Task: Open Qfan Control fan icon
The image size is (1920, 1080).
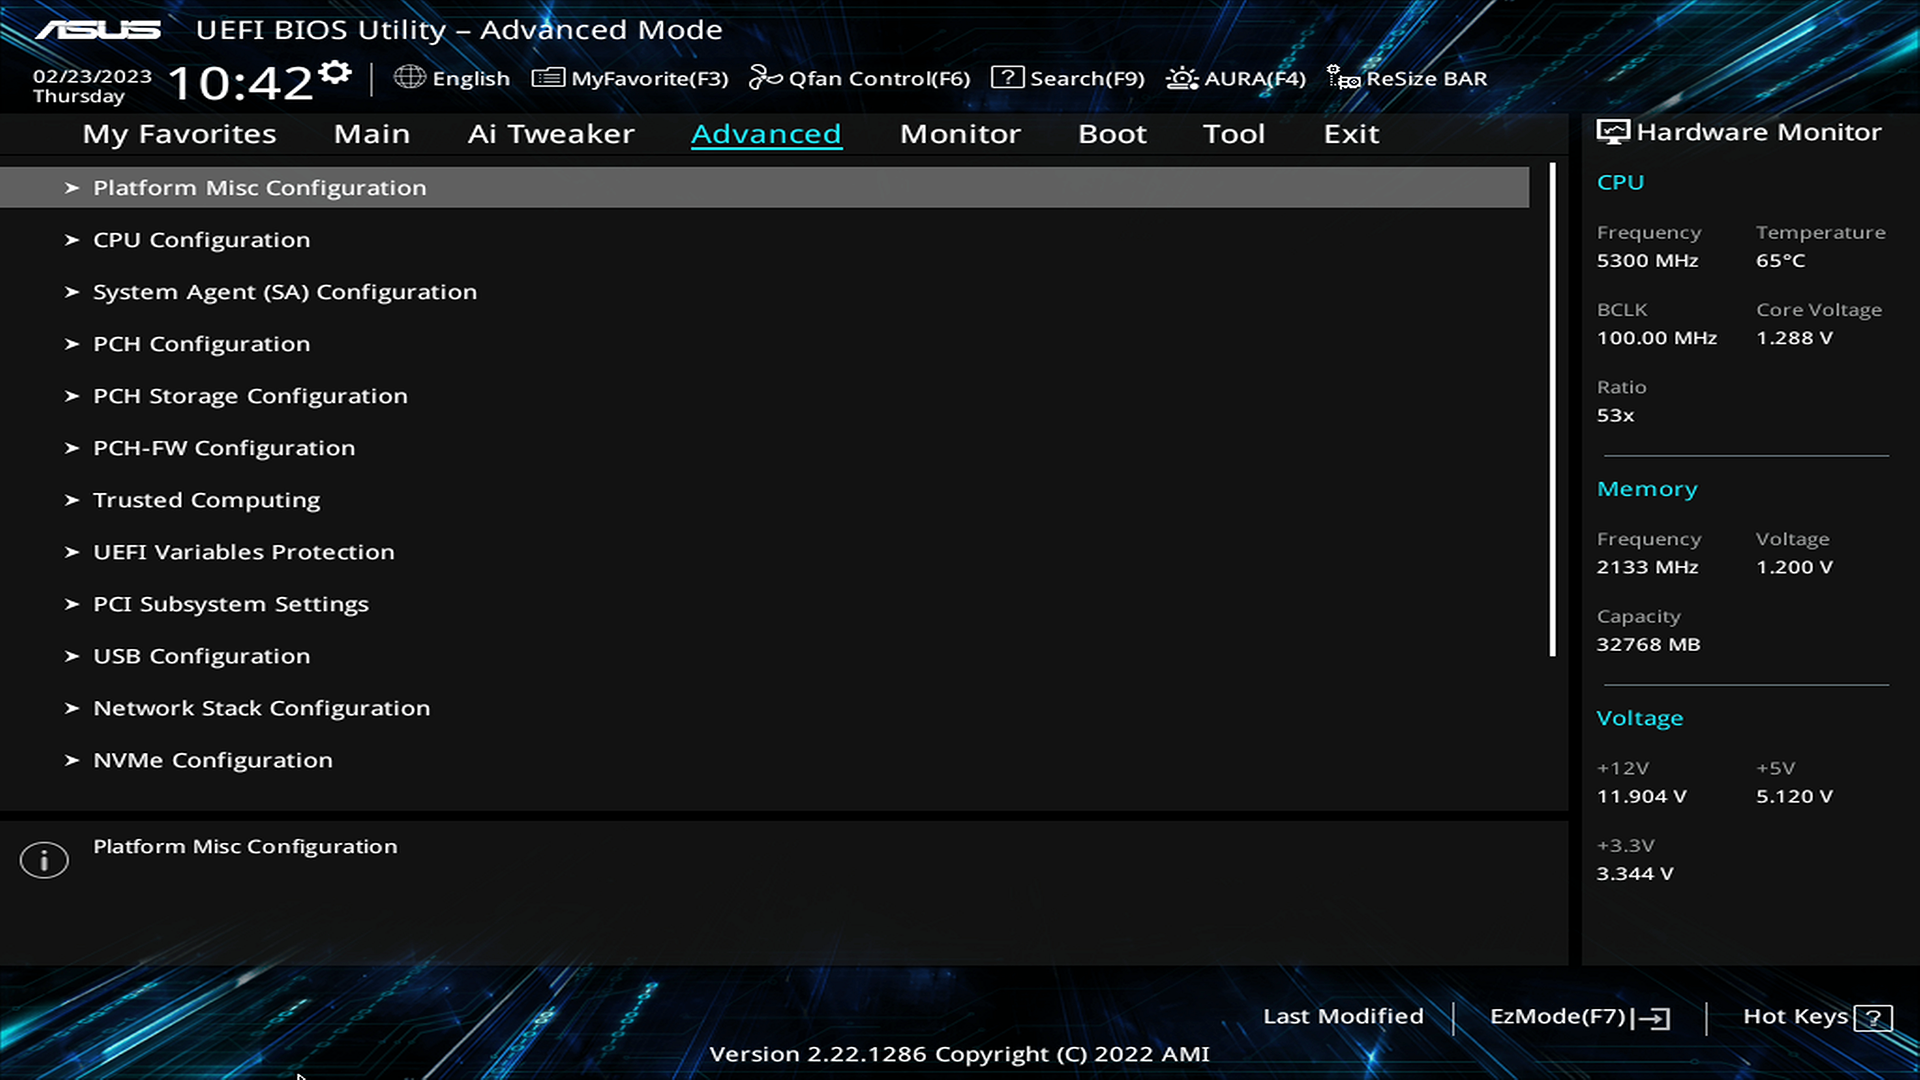Action: coord(765,77)
